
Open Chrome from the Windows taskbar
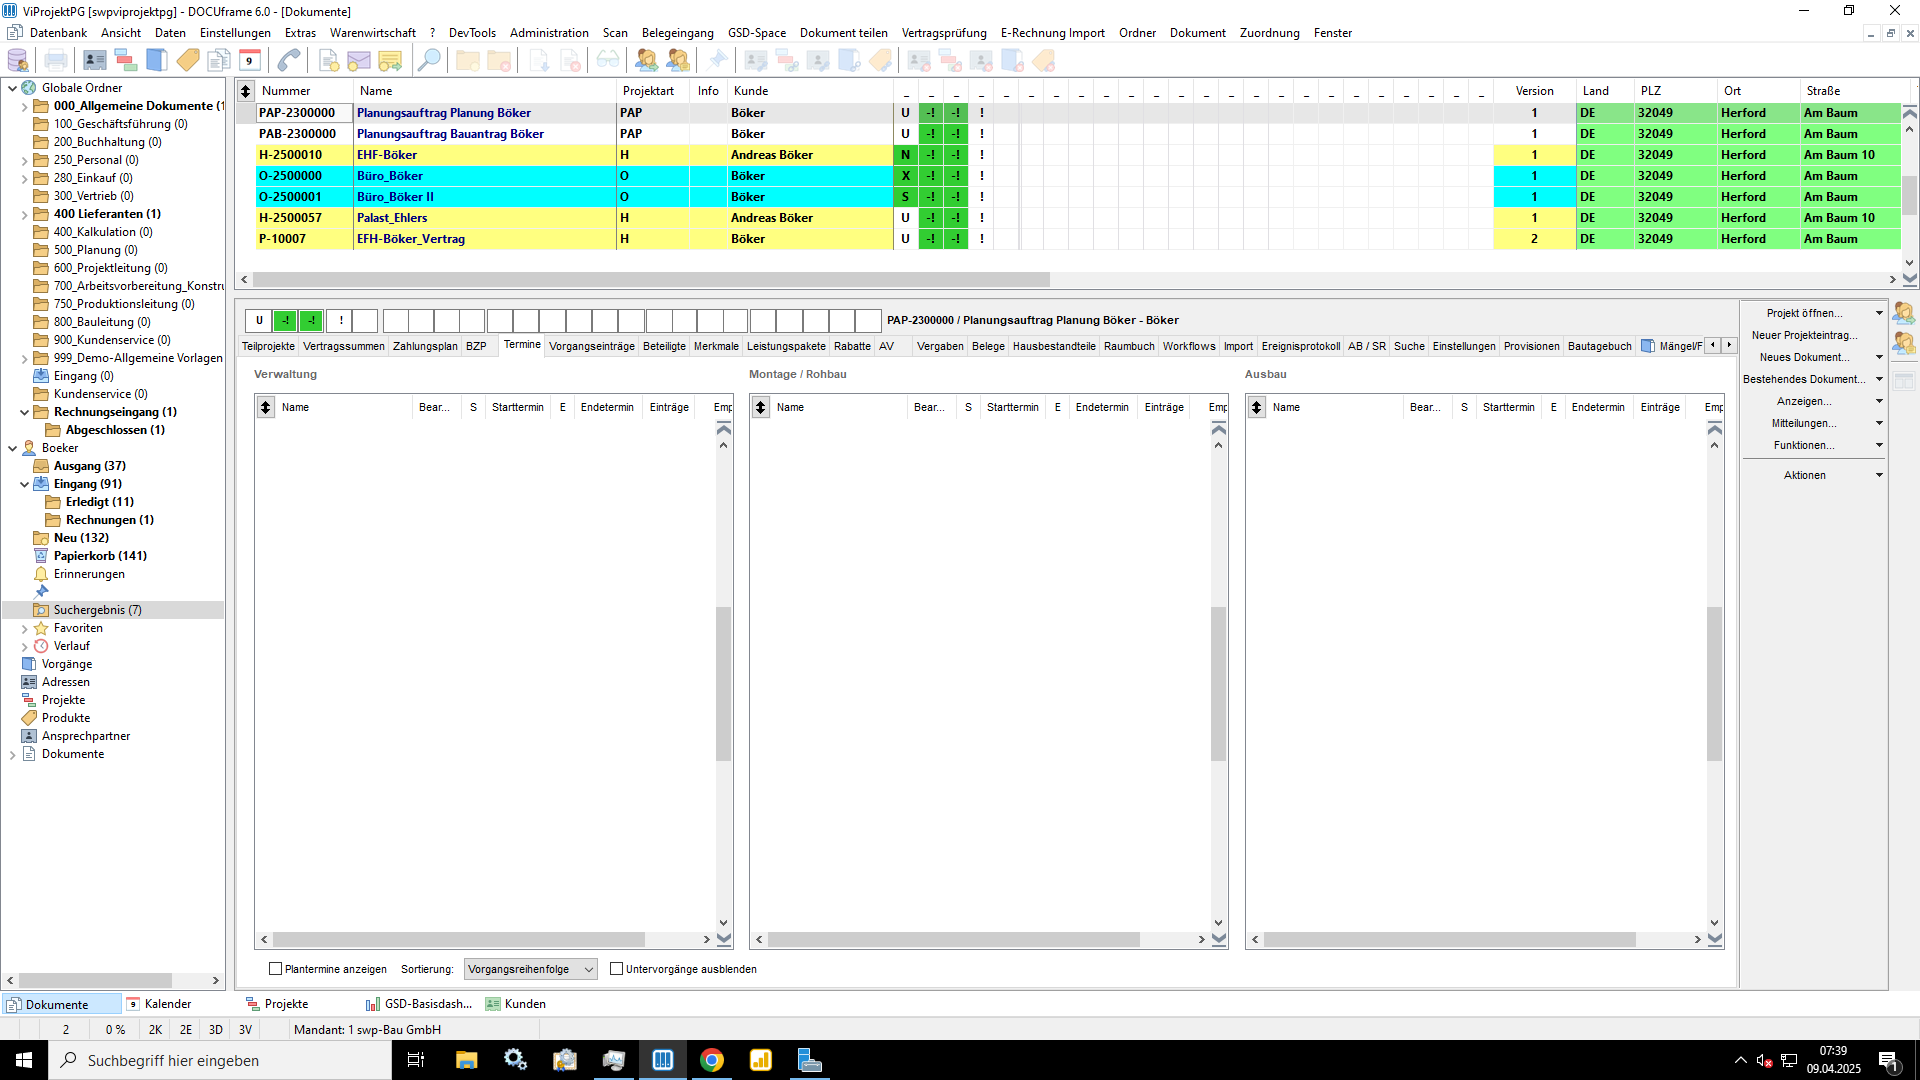click(712, 1060)
